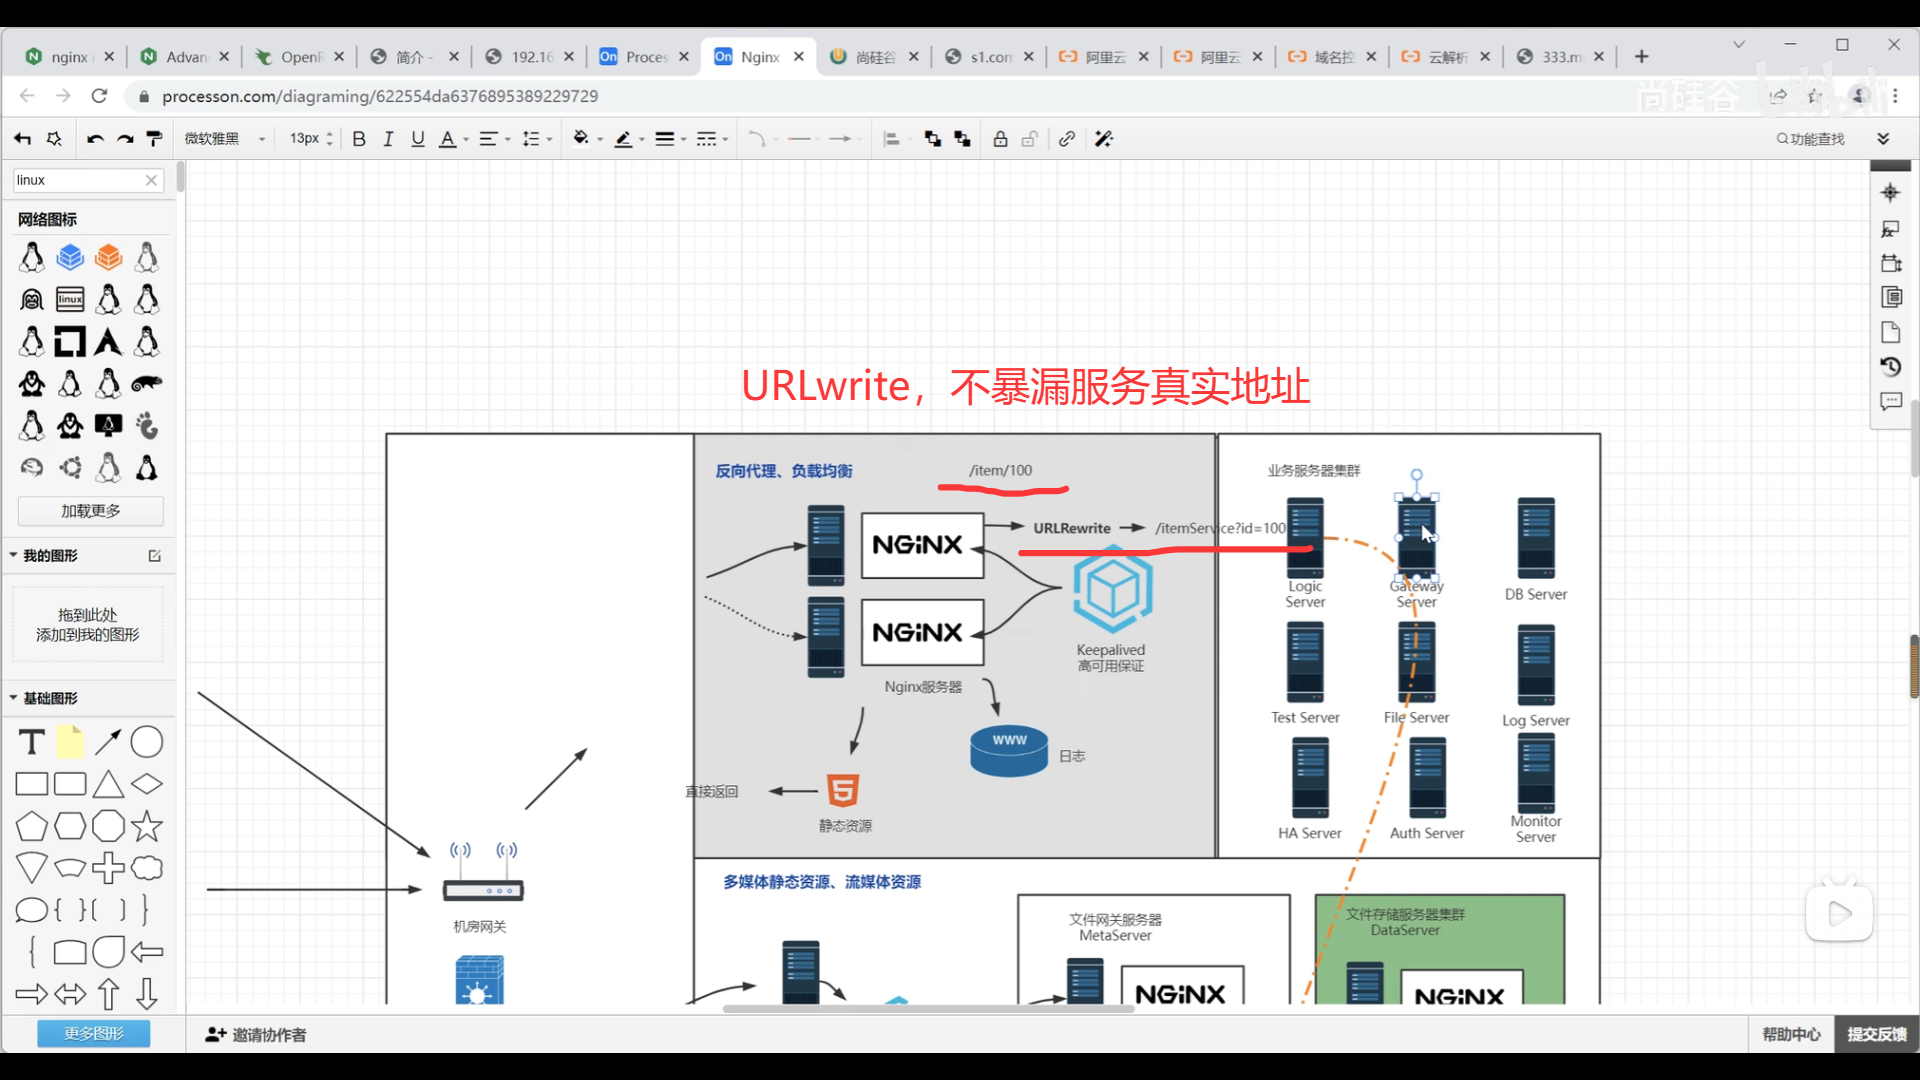Click the lock shape icon
This screenshot has height=1080, width=1920.
[x=1000, y=139]
